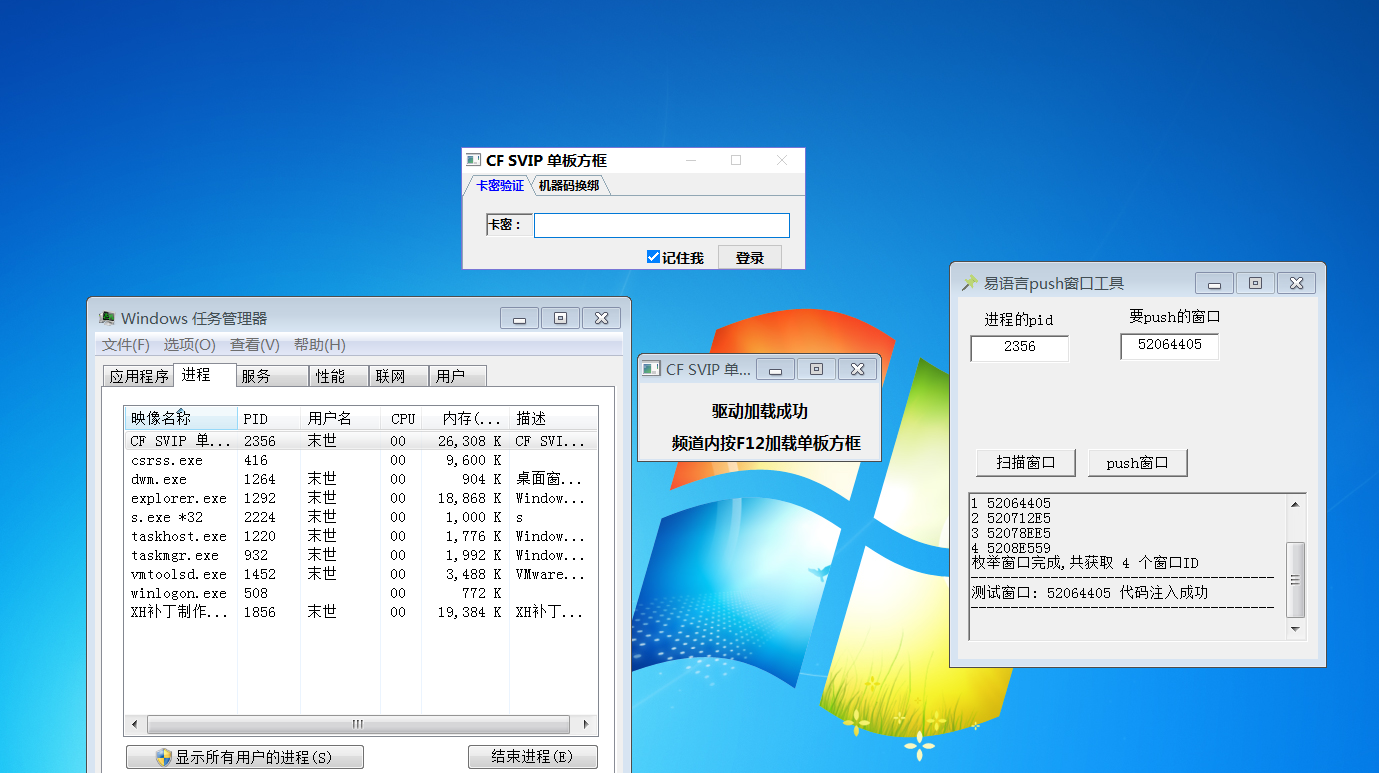Sort processes by the PID column header

click(x=269, y=418)
